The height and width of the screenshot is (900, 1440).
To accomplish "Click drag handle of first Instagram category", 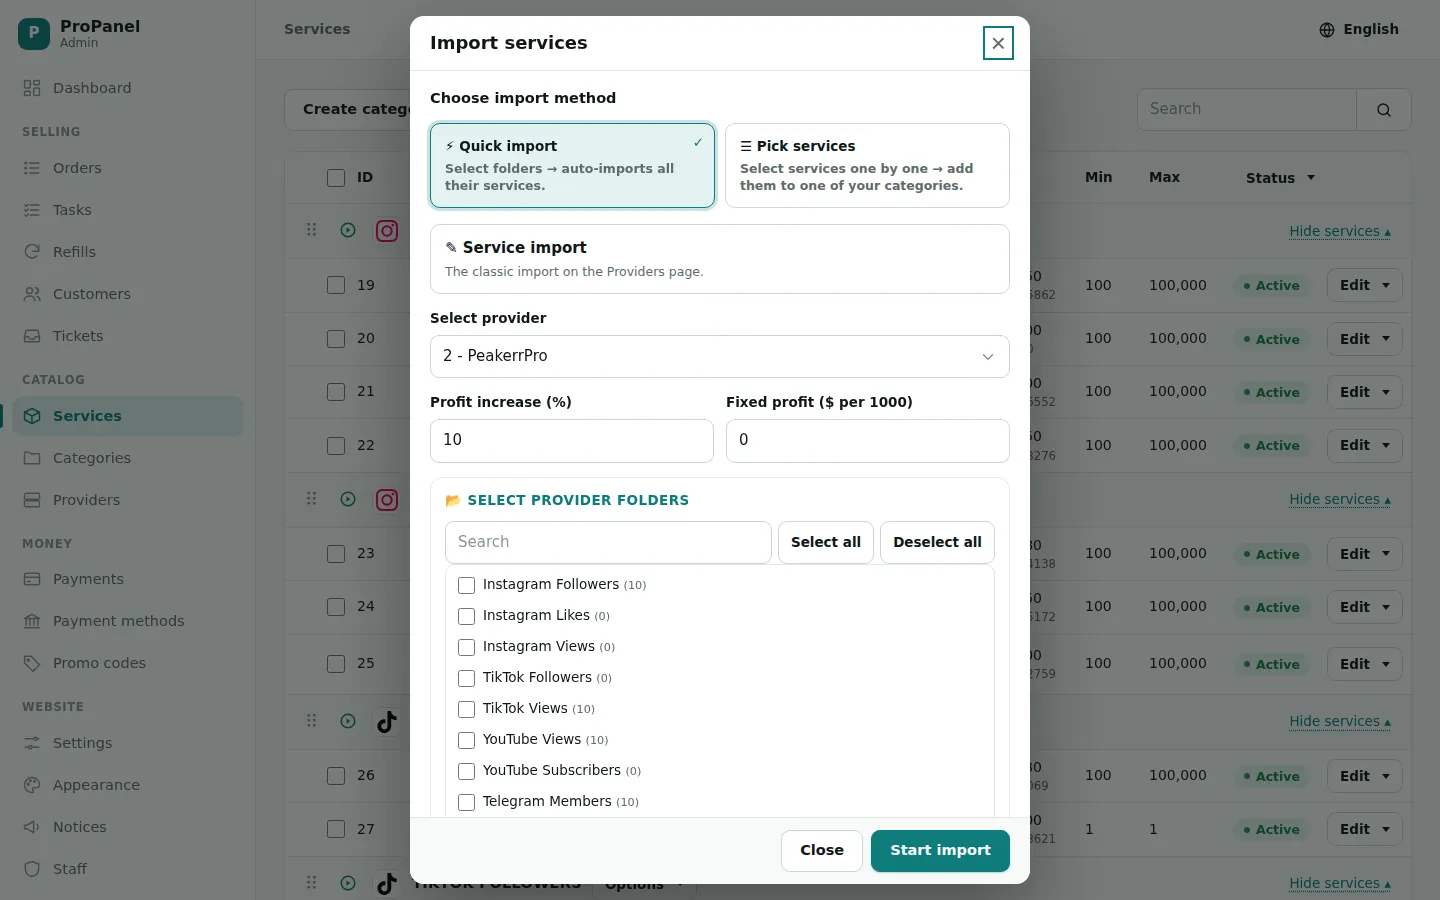I will [311, 230].
